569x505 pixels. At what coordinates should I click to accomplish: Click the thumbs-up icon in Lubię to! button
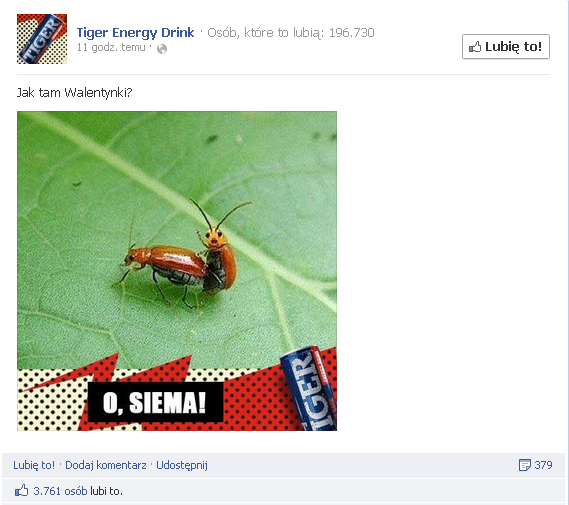click(475, 47)
